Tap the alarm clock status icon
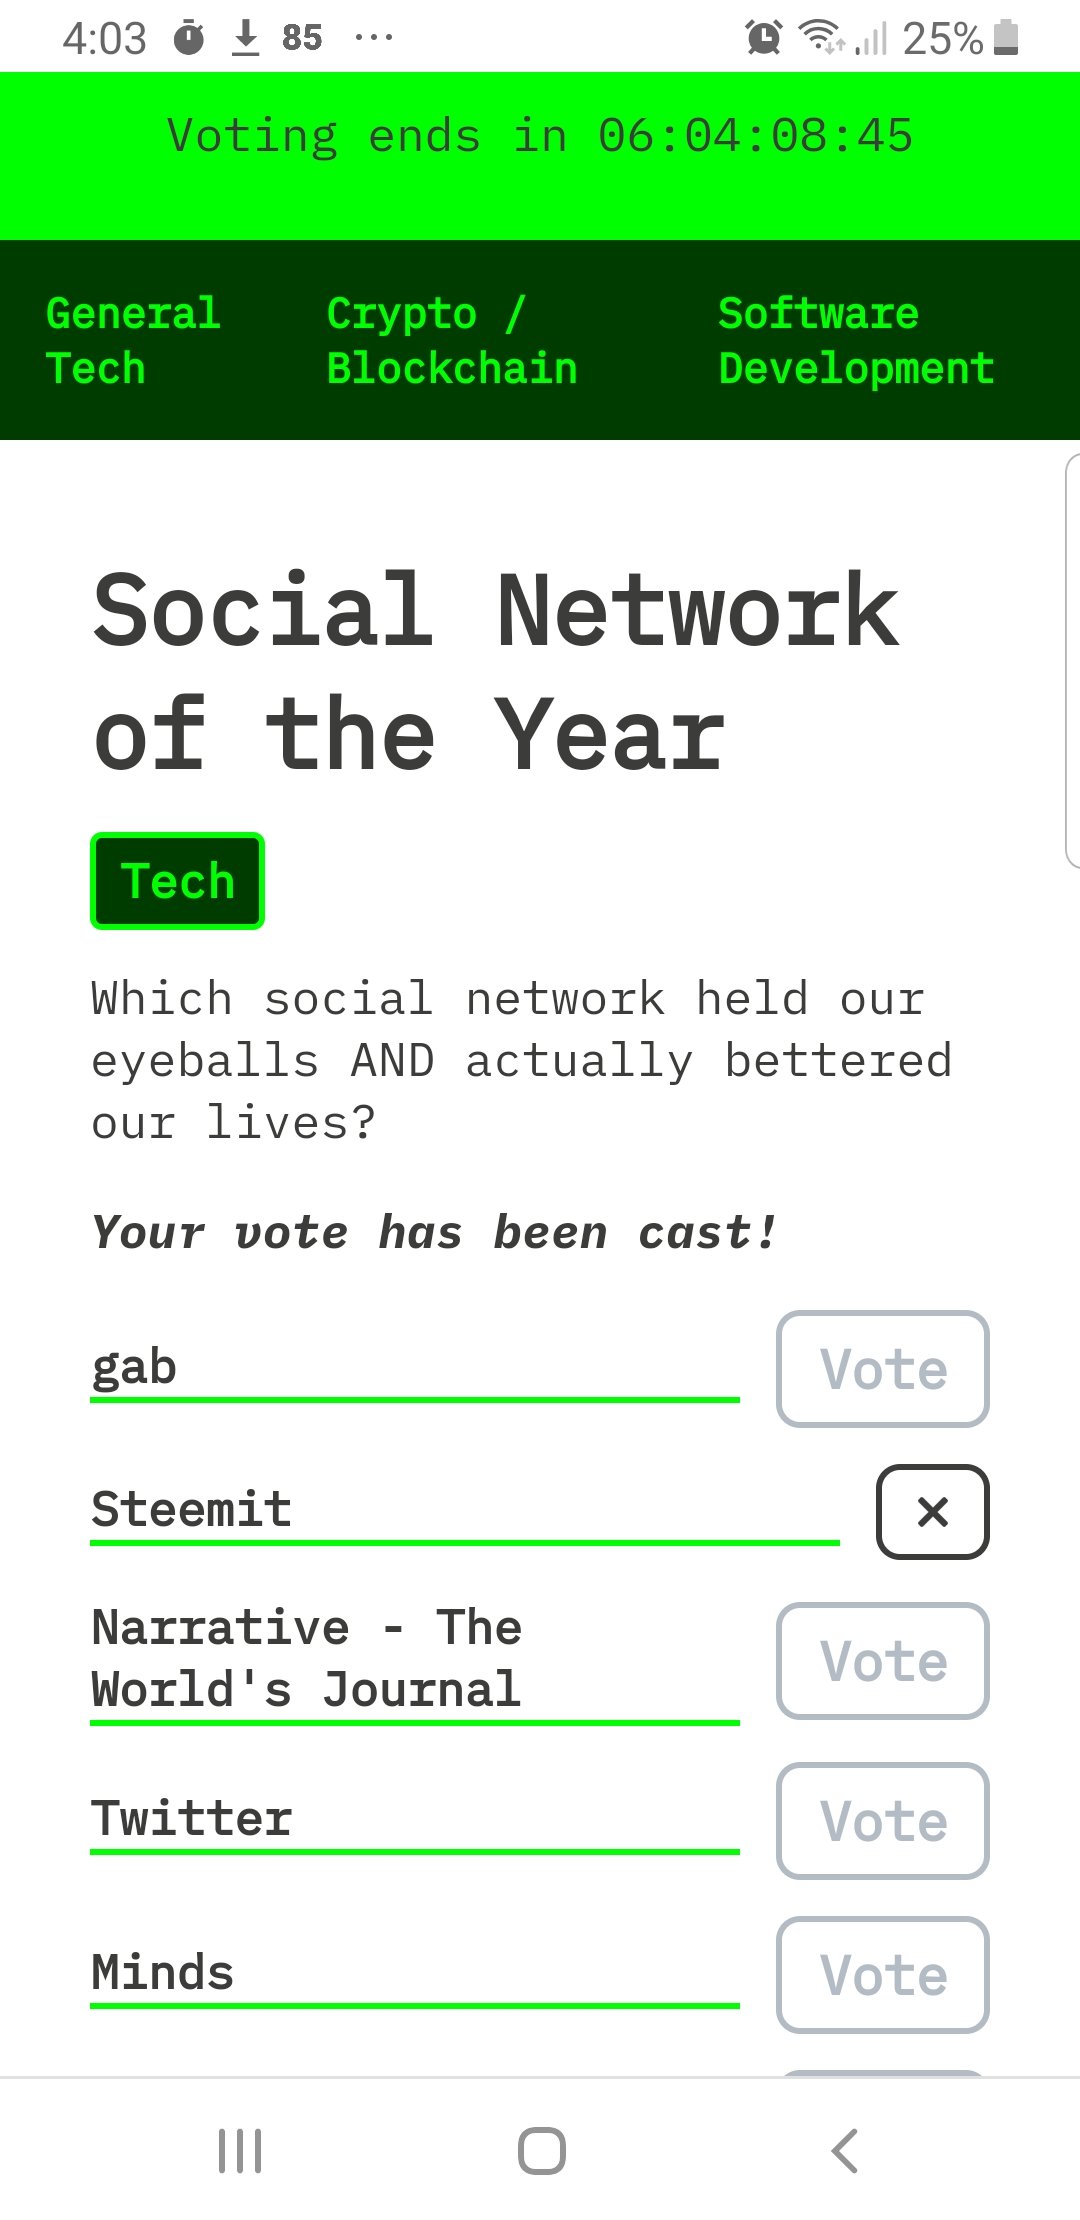The height and width of the screenshot is (2220, 1080). (763, 38)
